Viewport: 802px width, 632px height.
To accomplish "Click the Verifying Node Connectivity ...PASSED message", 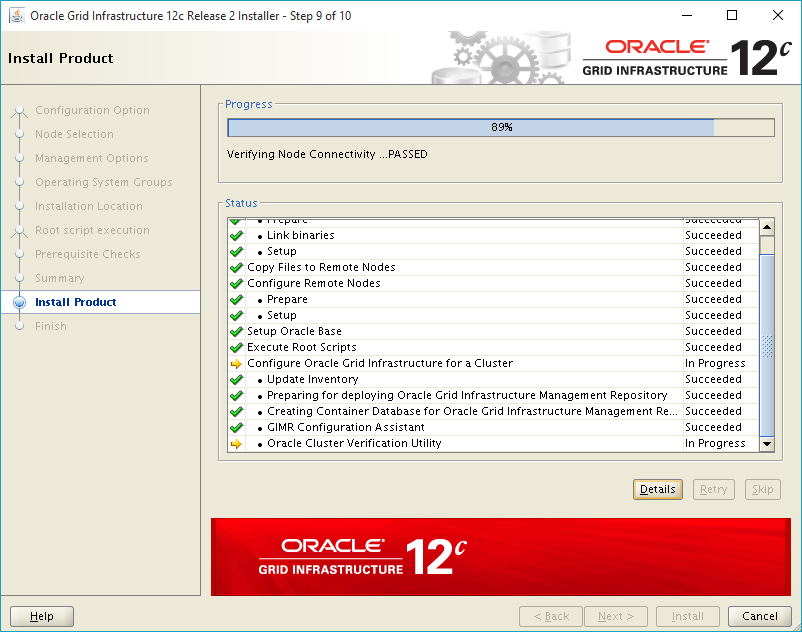I will 327,154.
